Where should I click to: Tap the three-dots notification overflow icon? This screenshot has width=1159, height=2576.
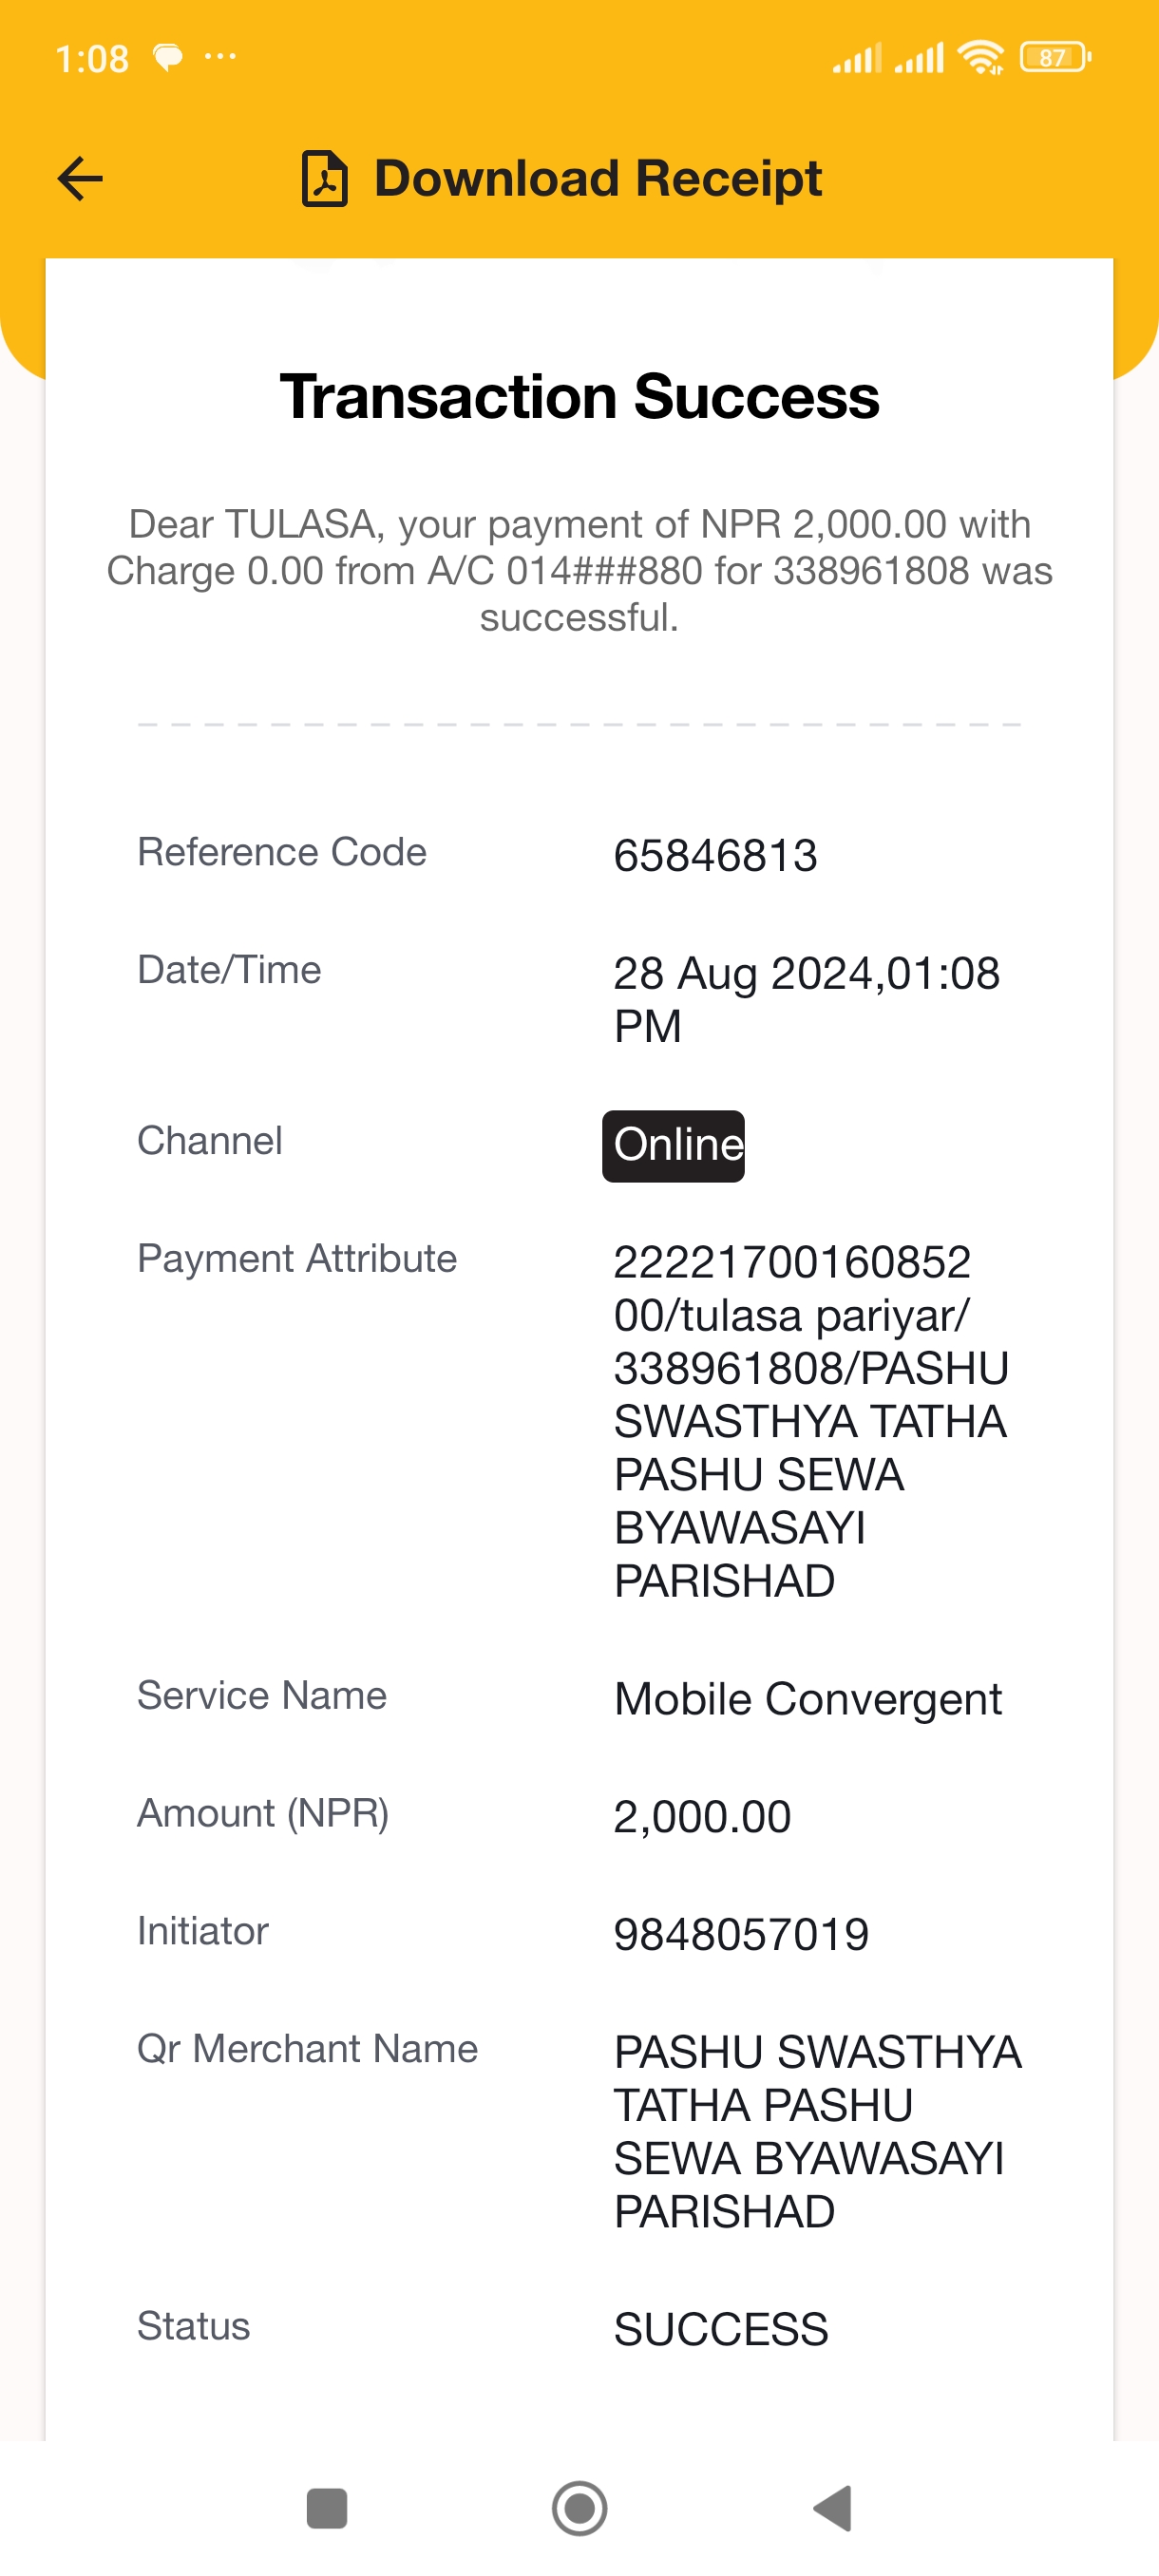pyautogui.click(x=220, y=57)
